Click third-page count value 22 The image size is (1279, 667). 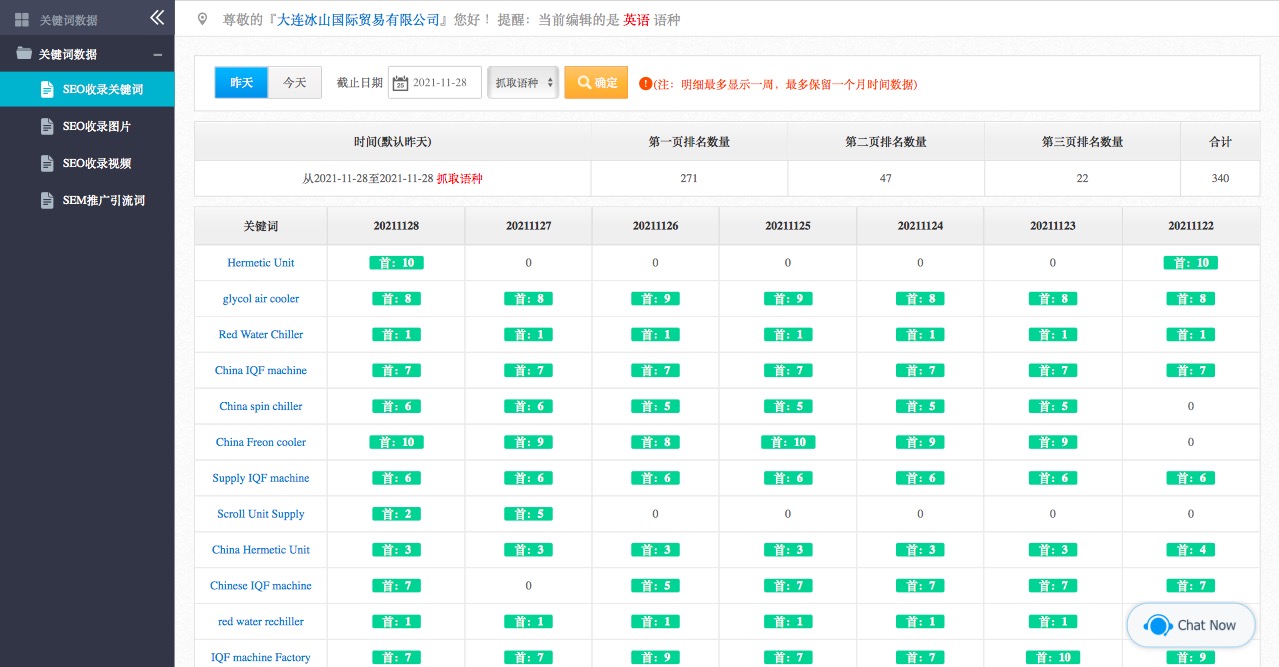[1083, 178]
